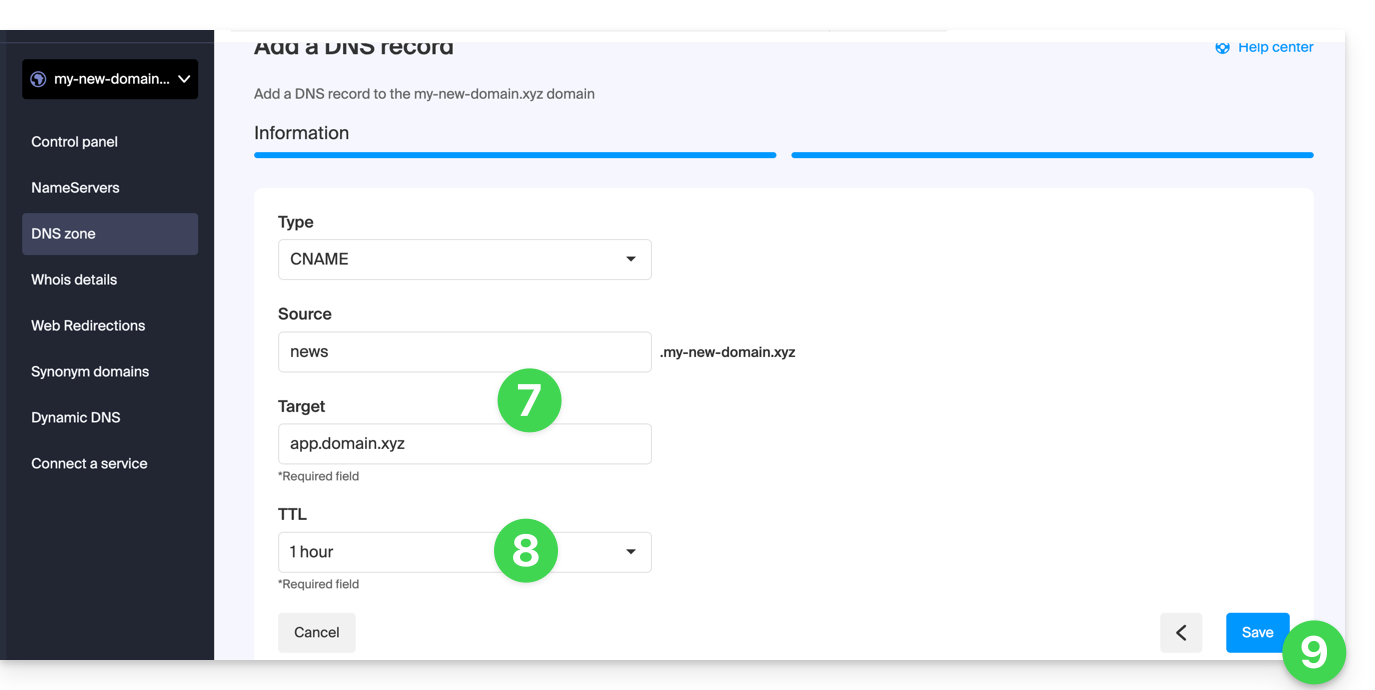Click the first blue progress step bar
This screenshot has width=1375, height=690.
point(515,155)
